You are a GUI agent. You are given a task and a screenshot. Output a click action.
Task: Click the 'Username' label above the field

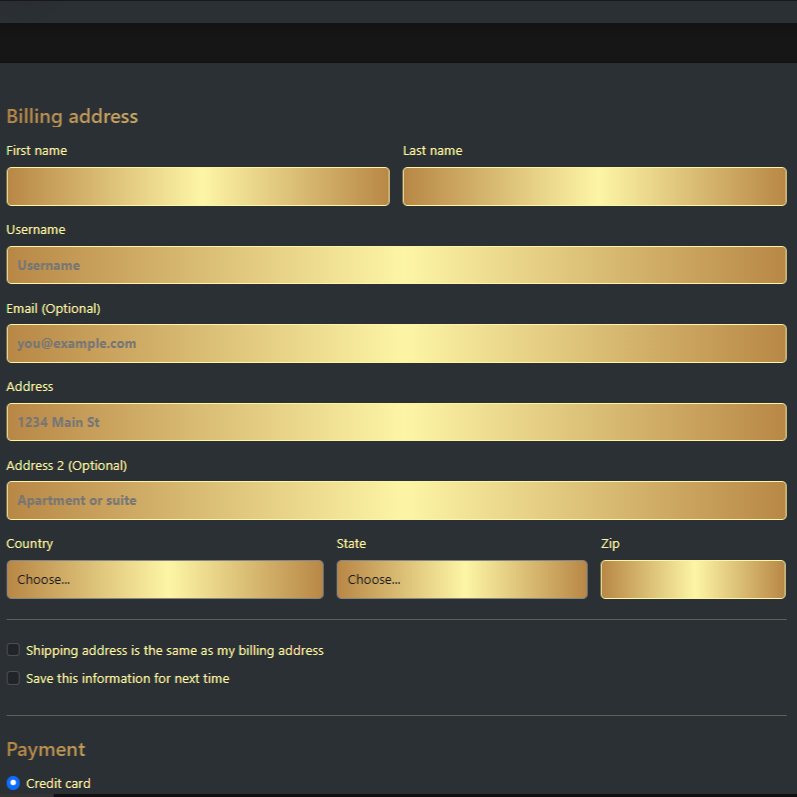[36, 230]
